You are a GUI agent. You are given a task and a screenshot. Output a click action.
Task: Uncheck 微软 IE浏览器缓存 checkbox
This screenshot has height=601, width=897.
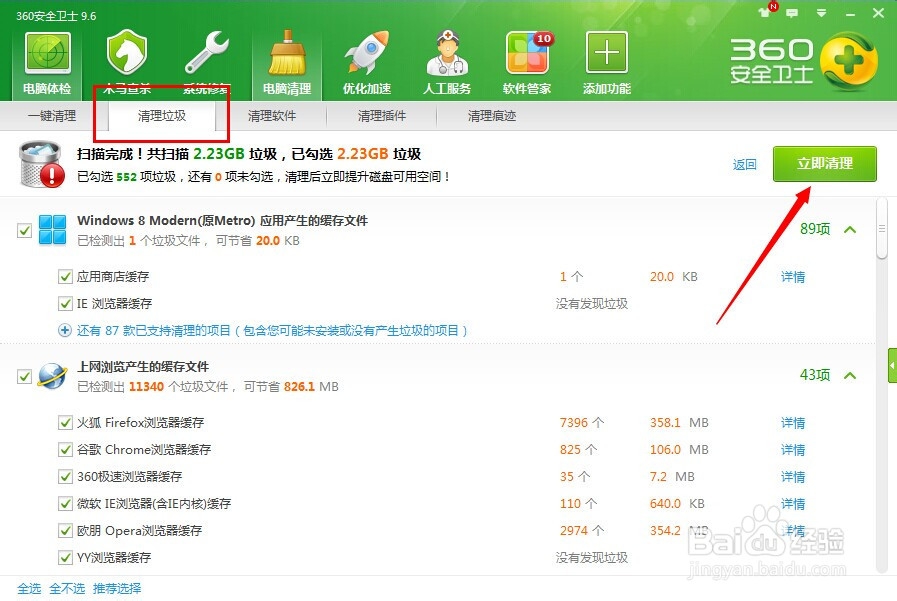tap(65, 504)
